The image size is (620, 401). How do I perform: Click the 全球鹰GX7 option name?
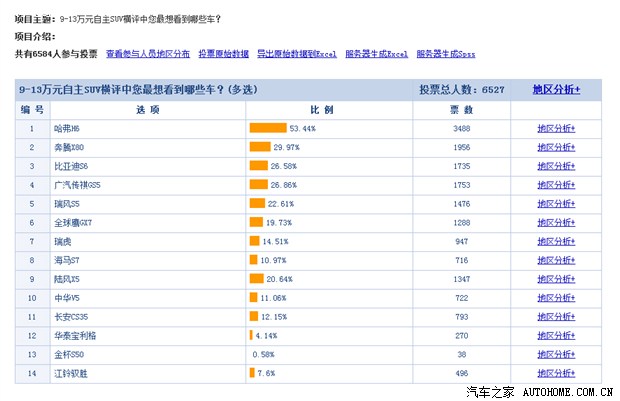(x=75, y=222)
